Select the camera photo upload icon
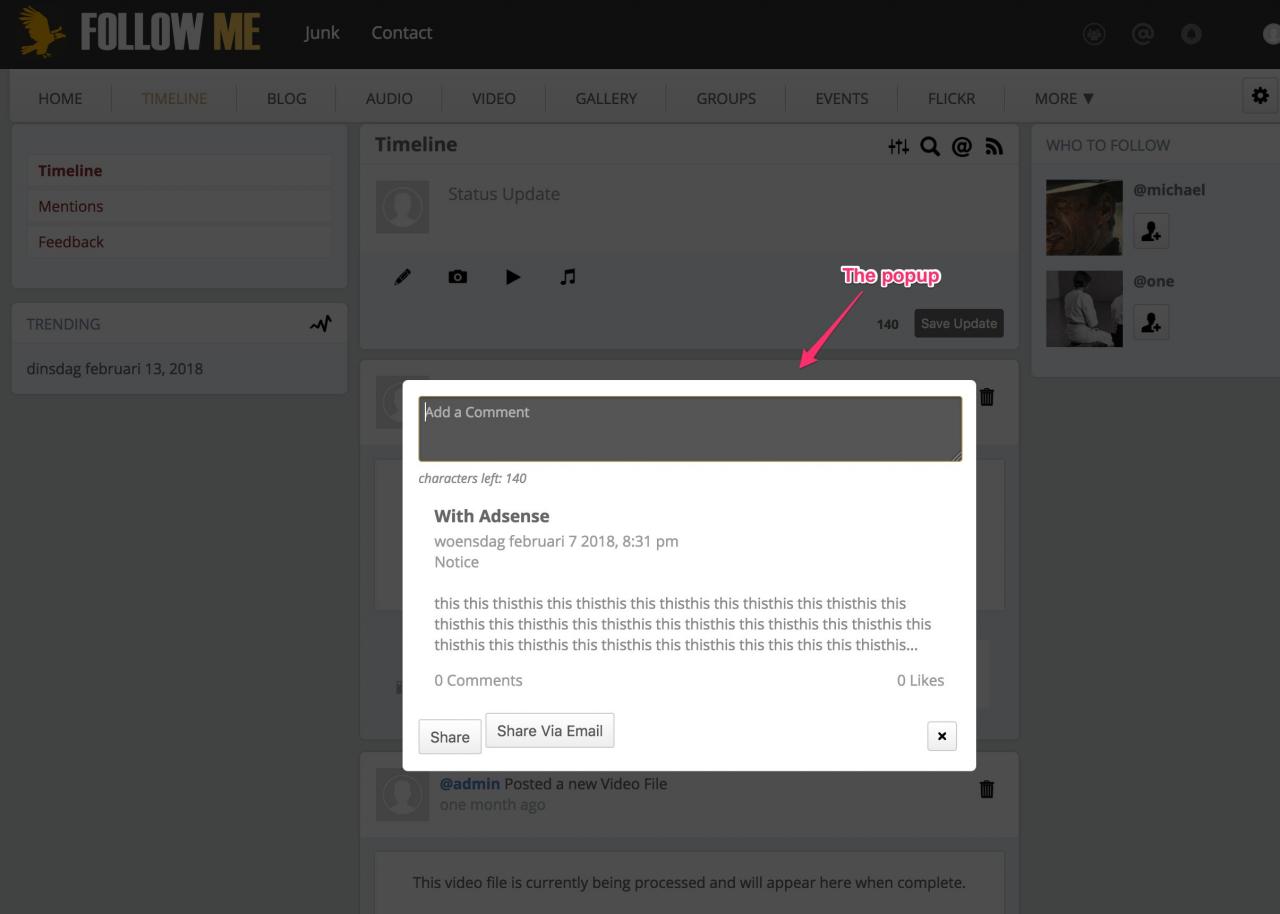The width and height of the screenshot is (1280, 914). click(x=457, y=277)
